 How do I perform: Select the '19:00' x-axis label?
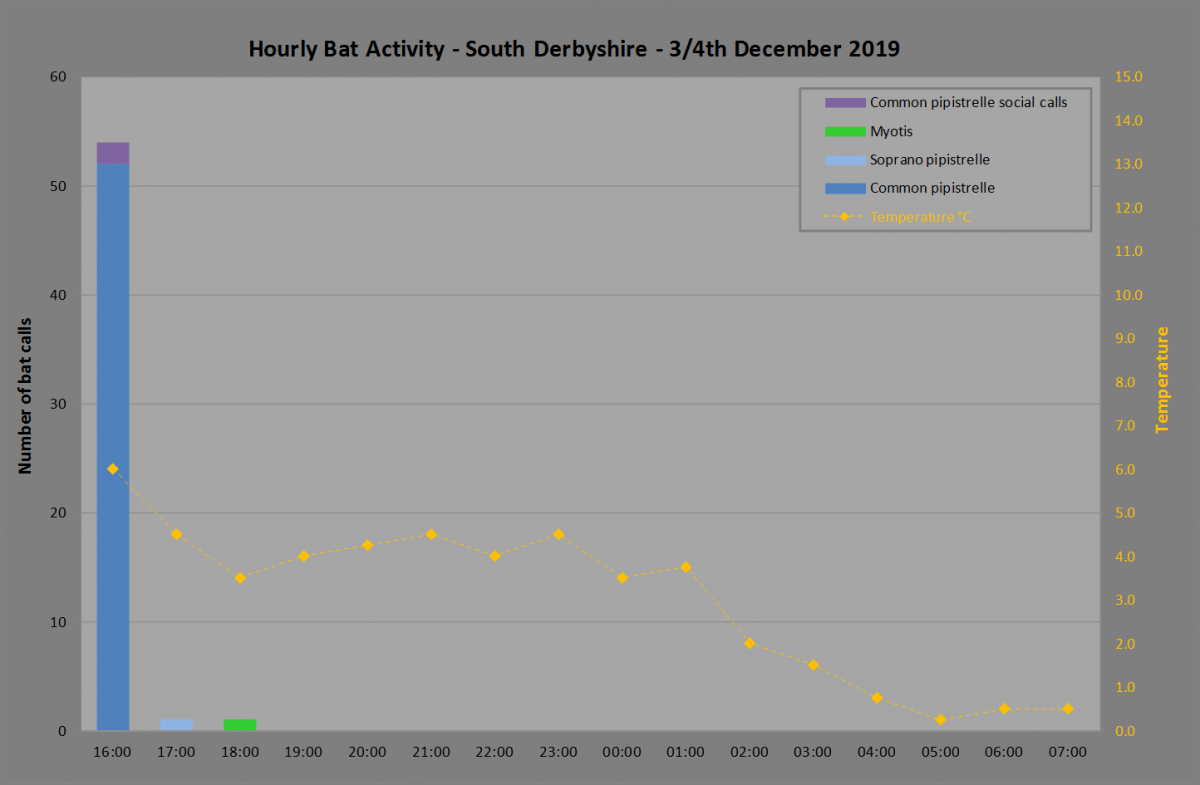point(304,752)
